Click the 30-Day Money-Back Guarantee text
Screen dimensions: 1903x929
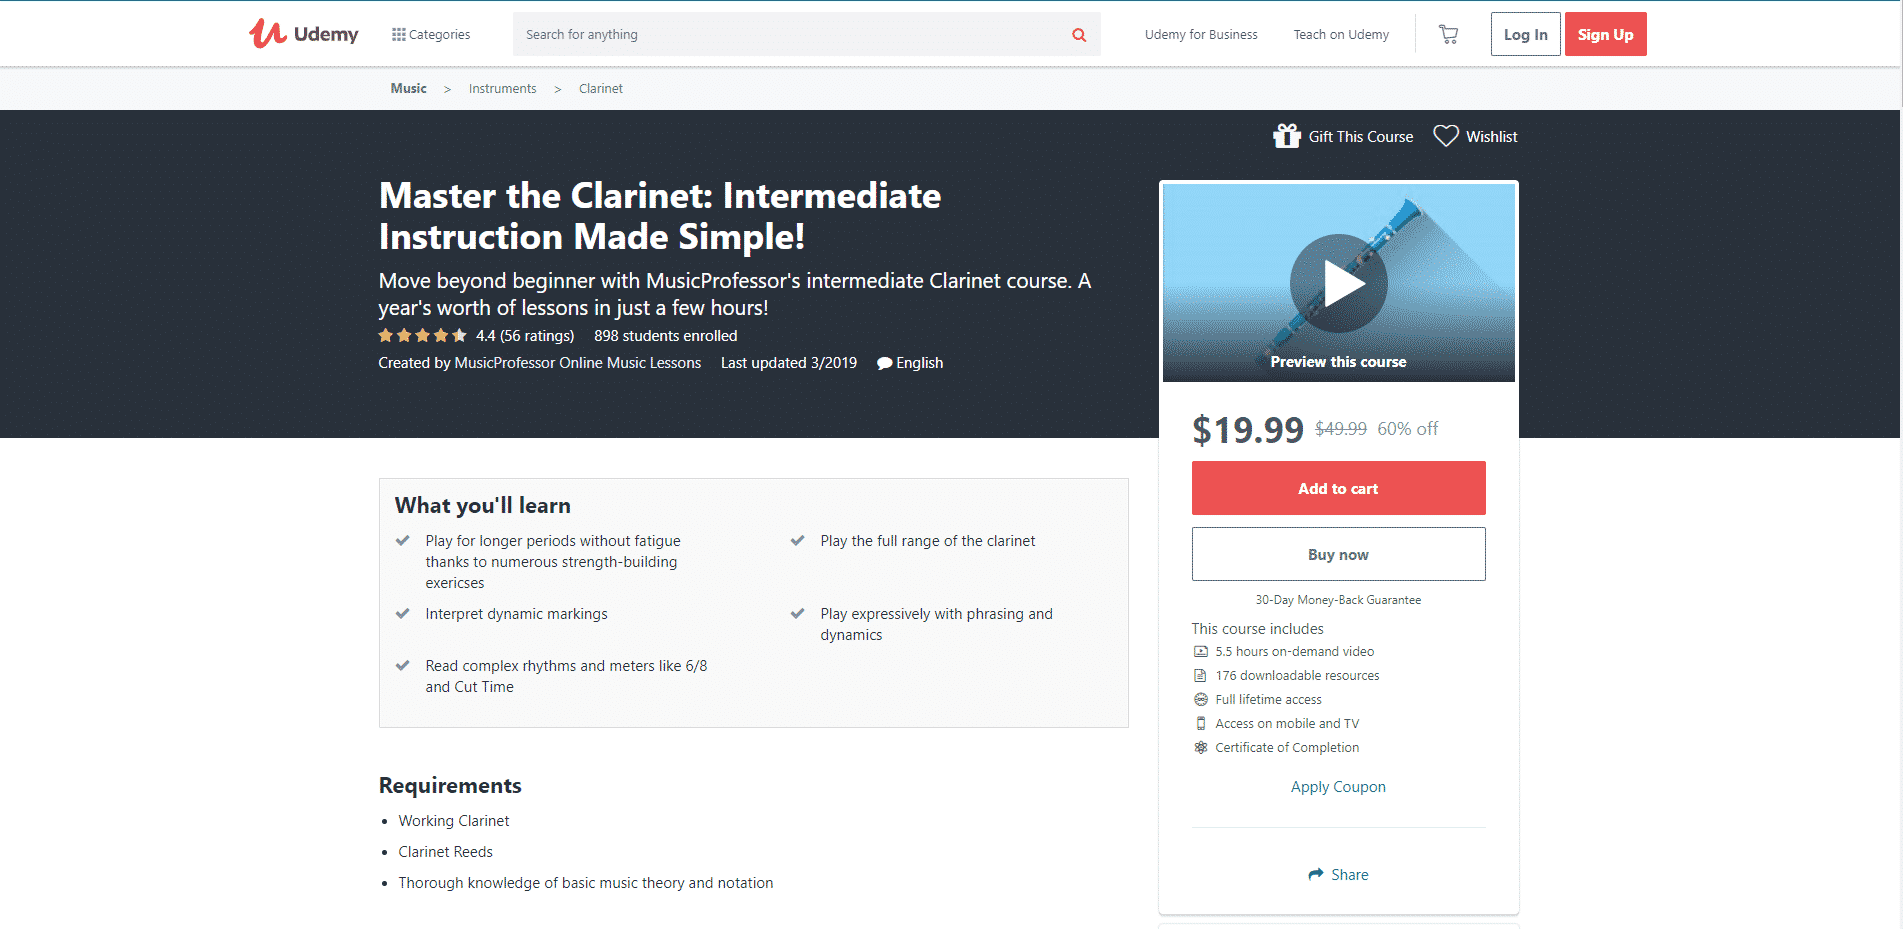tap(1338, 600)
